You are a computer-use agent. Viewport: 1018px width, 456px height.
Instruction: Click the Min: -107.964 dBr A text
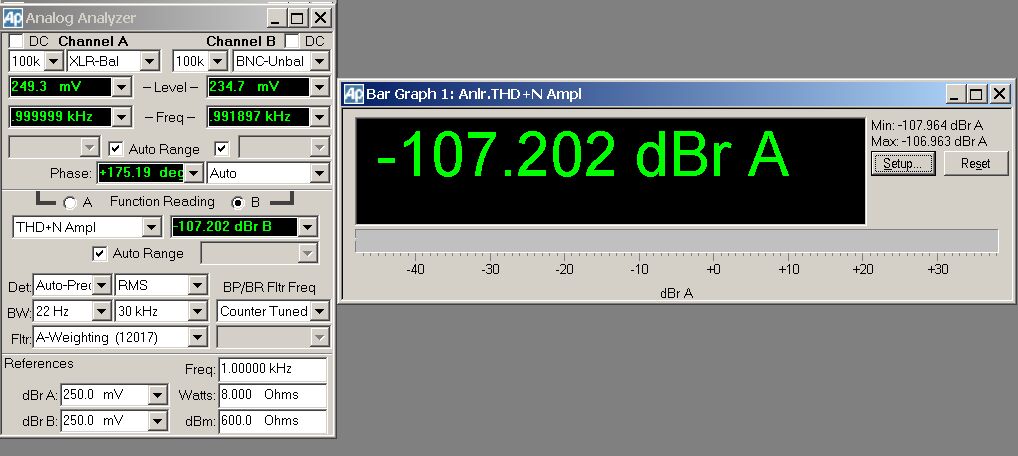[927, 125]
